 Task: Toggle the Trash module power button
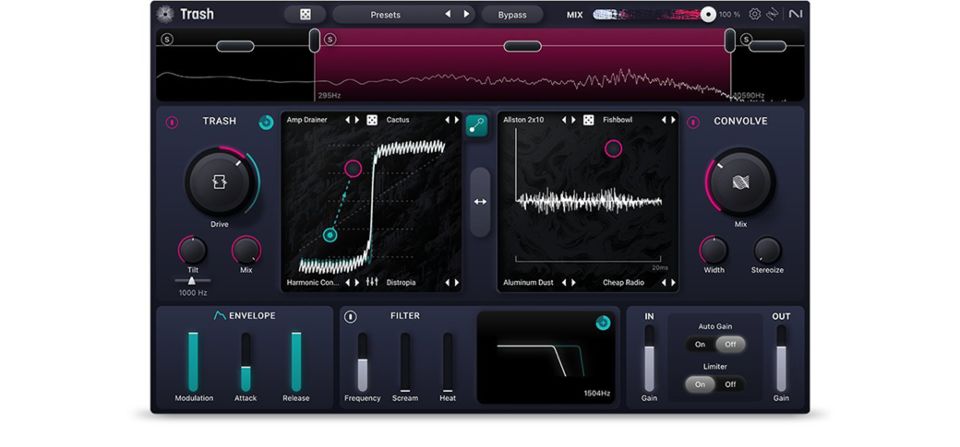tap(172, 122)
